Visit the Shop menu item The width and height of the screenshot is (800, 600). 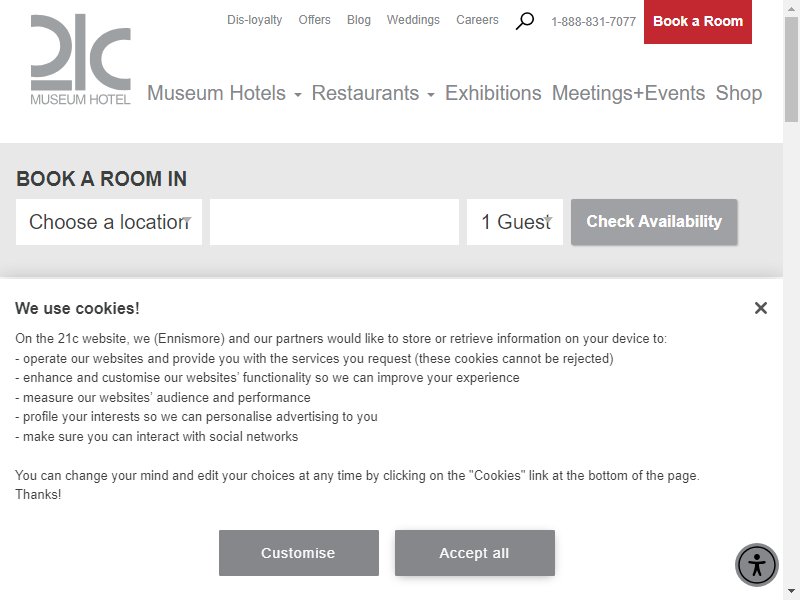[739, 93]
